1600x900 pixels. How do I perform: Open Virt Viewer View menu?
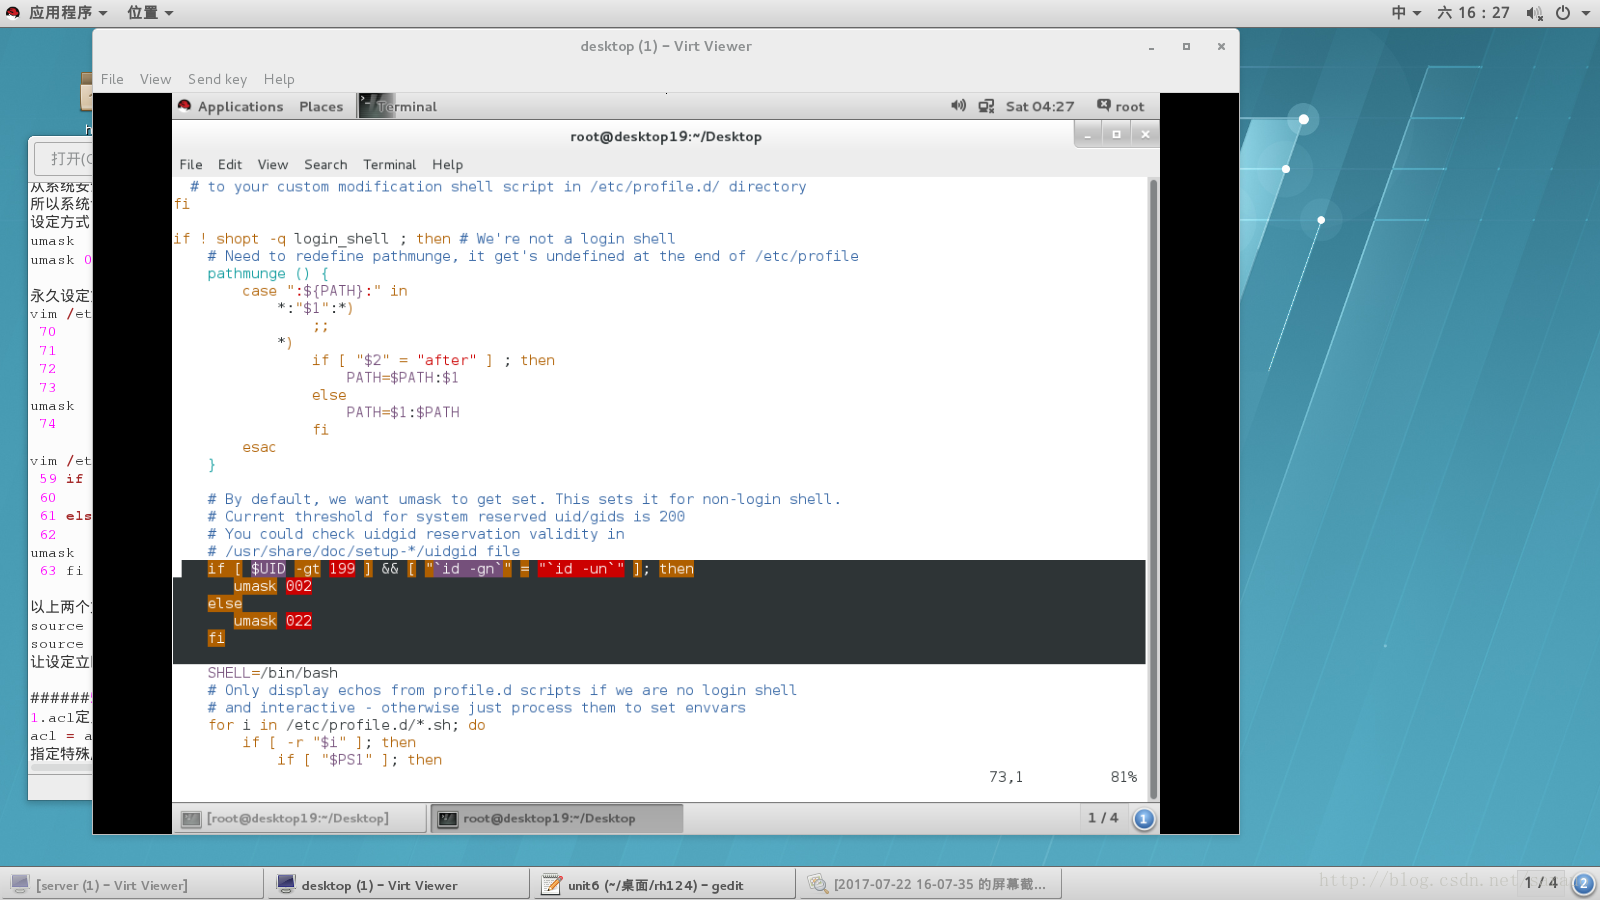click(155, 79)
